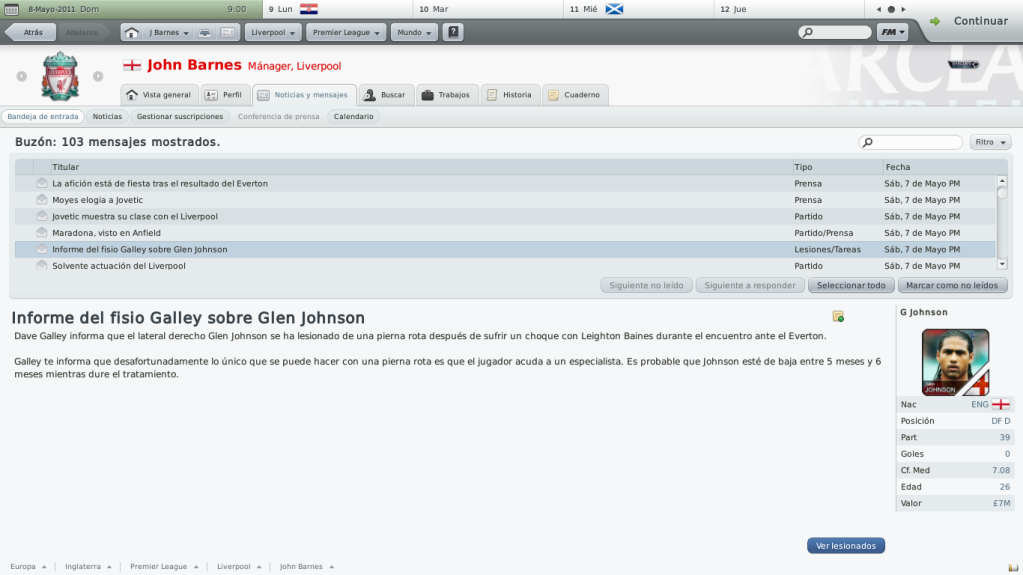Expand the bottom bar Premier League menu

click(164, 567)
